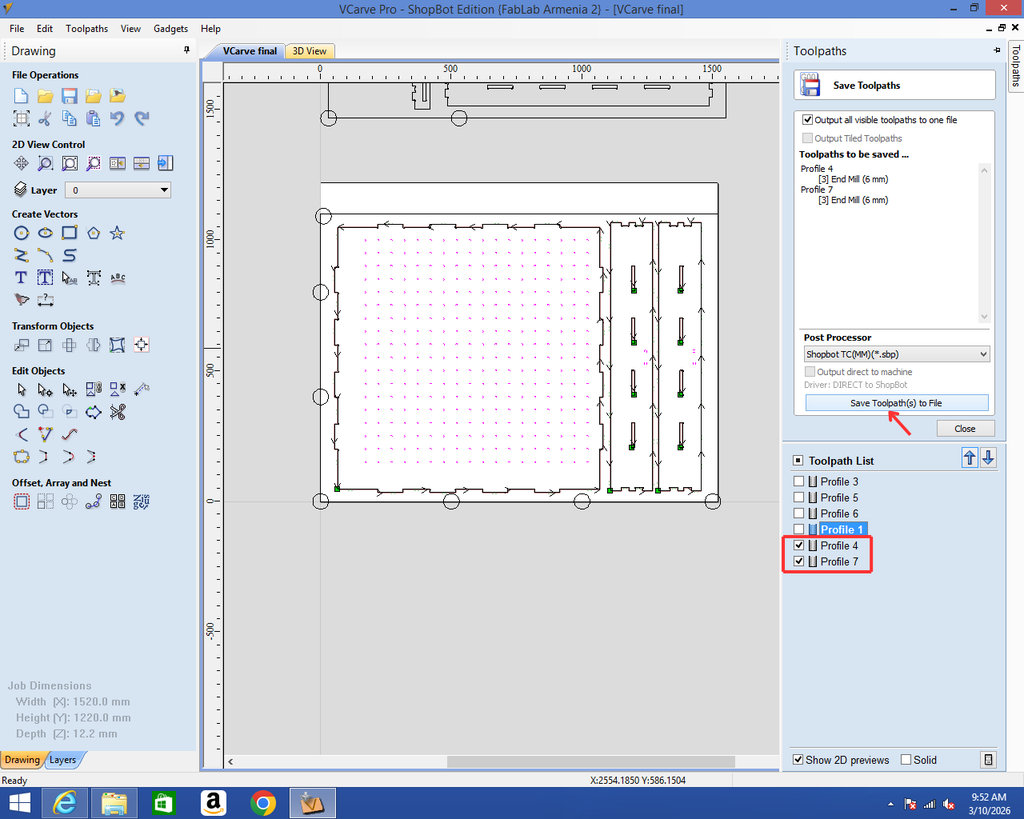Select the Draw Rectangle tool

(x=69, y=233)
